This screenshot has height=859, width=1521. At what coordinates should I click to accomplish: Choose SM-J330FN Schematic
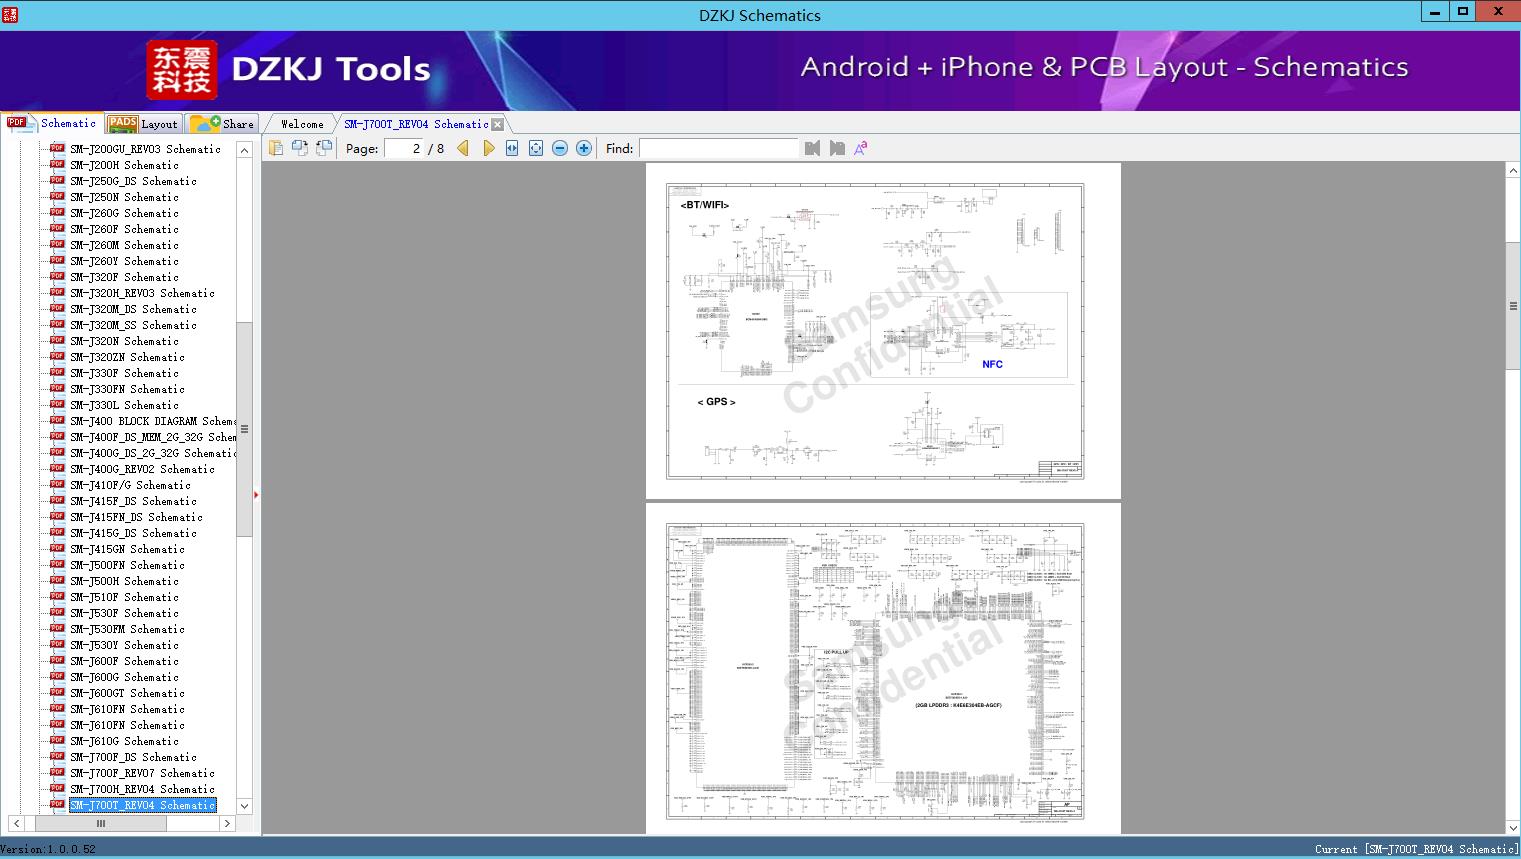click(x=127, y=389)
